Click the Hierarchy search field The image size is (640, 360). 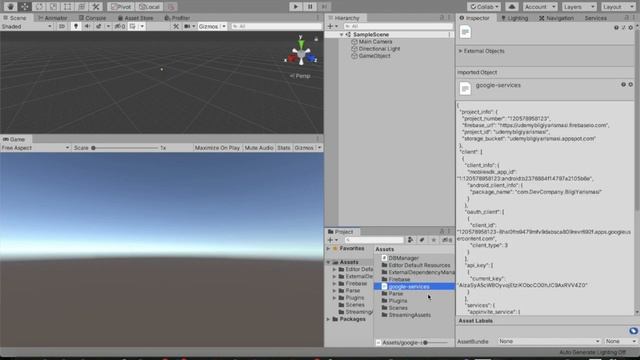tap(398, 26)
